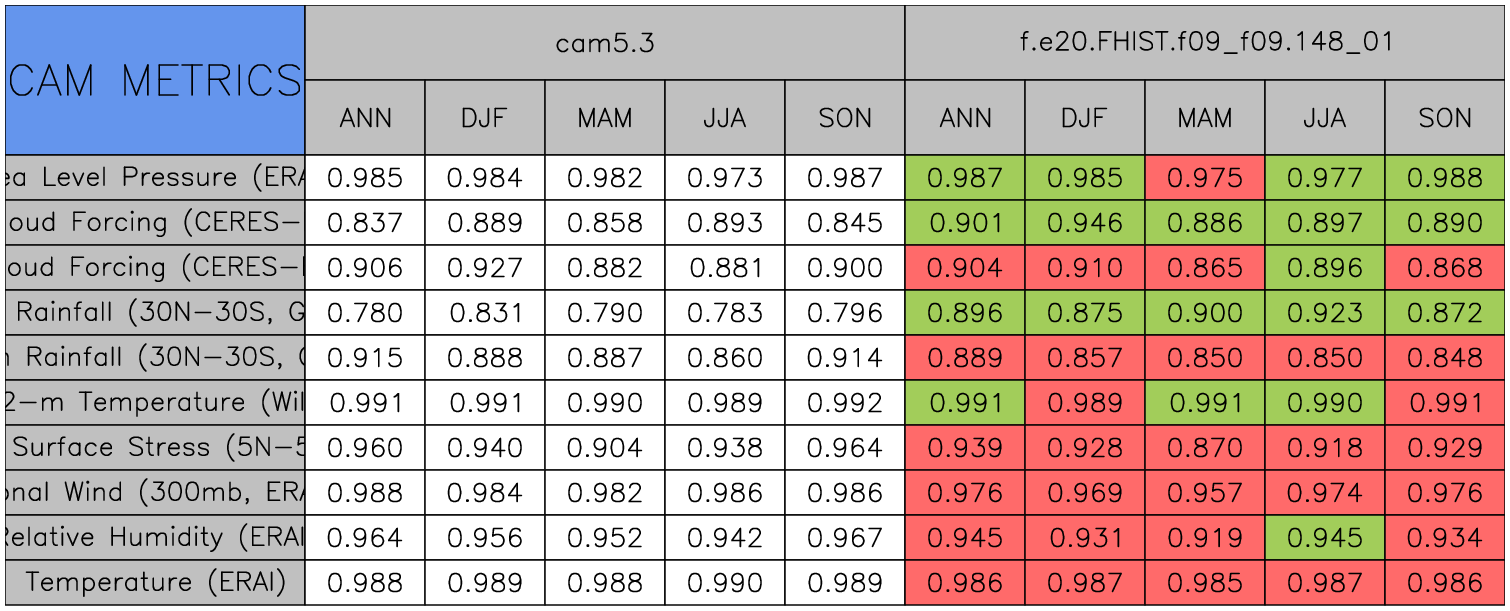Select the 2-m Temperature row label
This screenshot has height=611, width=1510.
[155, 403]
